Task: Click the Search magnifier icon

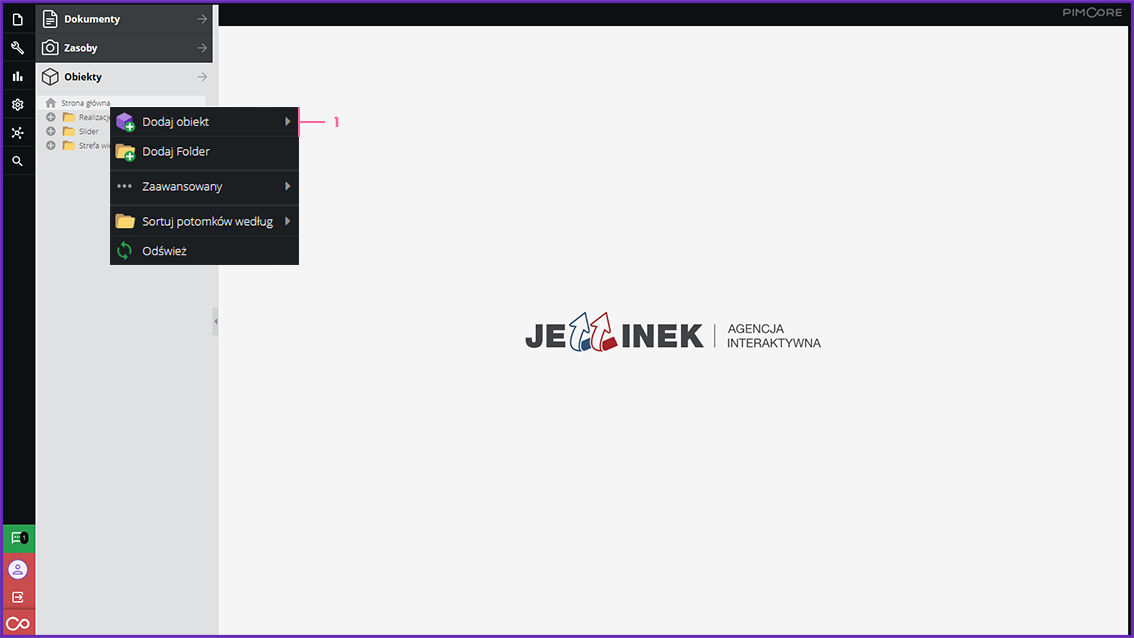Action: [18, 161]
